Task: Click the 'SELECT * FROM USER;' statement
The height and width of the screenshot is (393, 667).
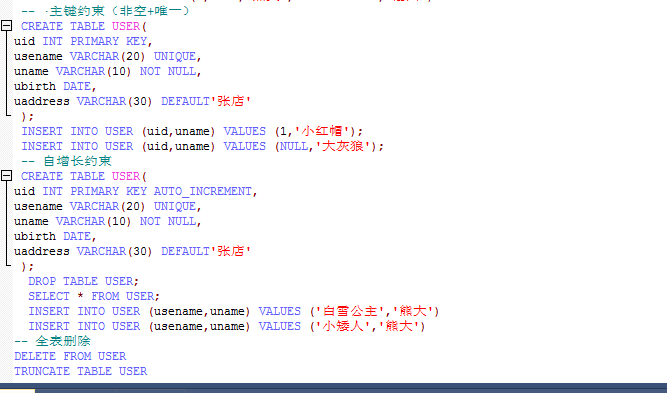Action: pyautogui.click(x=94, y=296)
